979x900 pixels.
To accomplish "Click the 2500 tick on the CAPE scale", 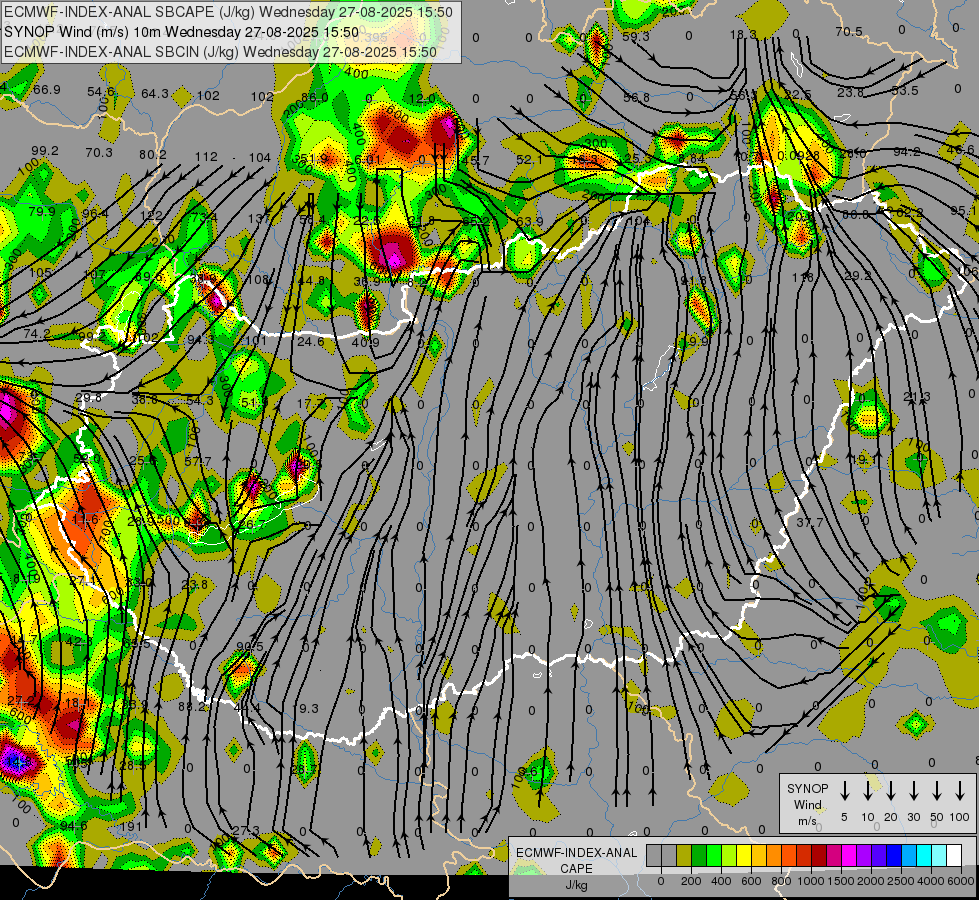I will (901, 881).
